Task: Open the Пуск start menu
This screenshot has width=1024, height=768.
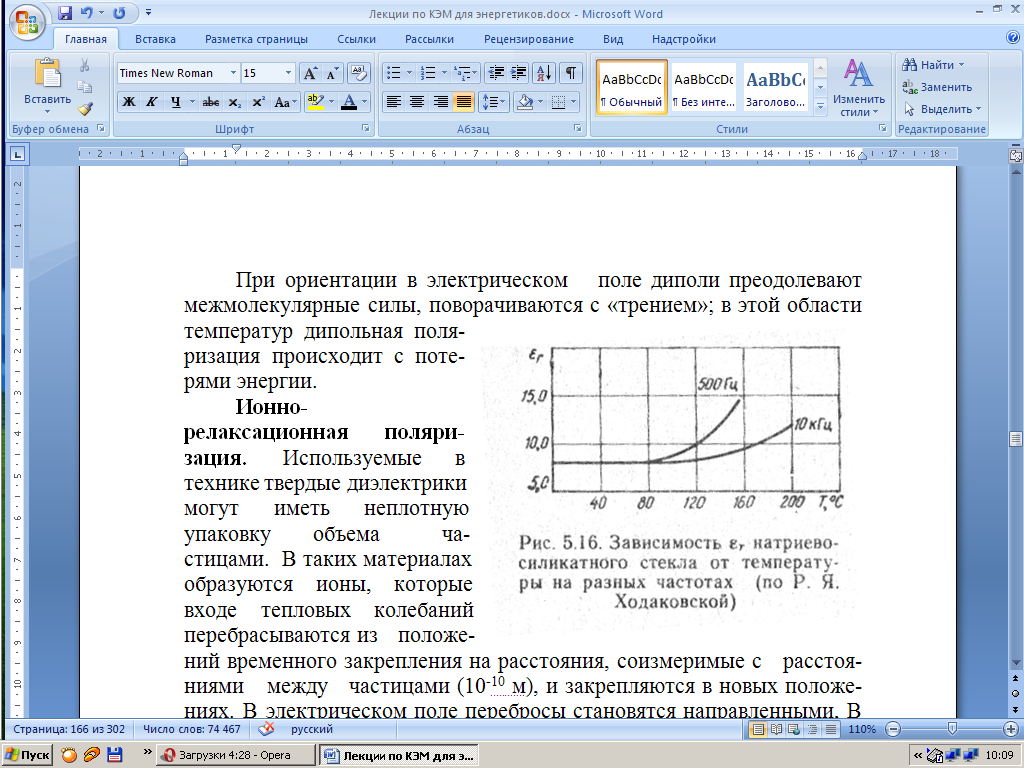Action: (x=27, y=755)
